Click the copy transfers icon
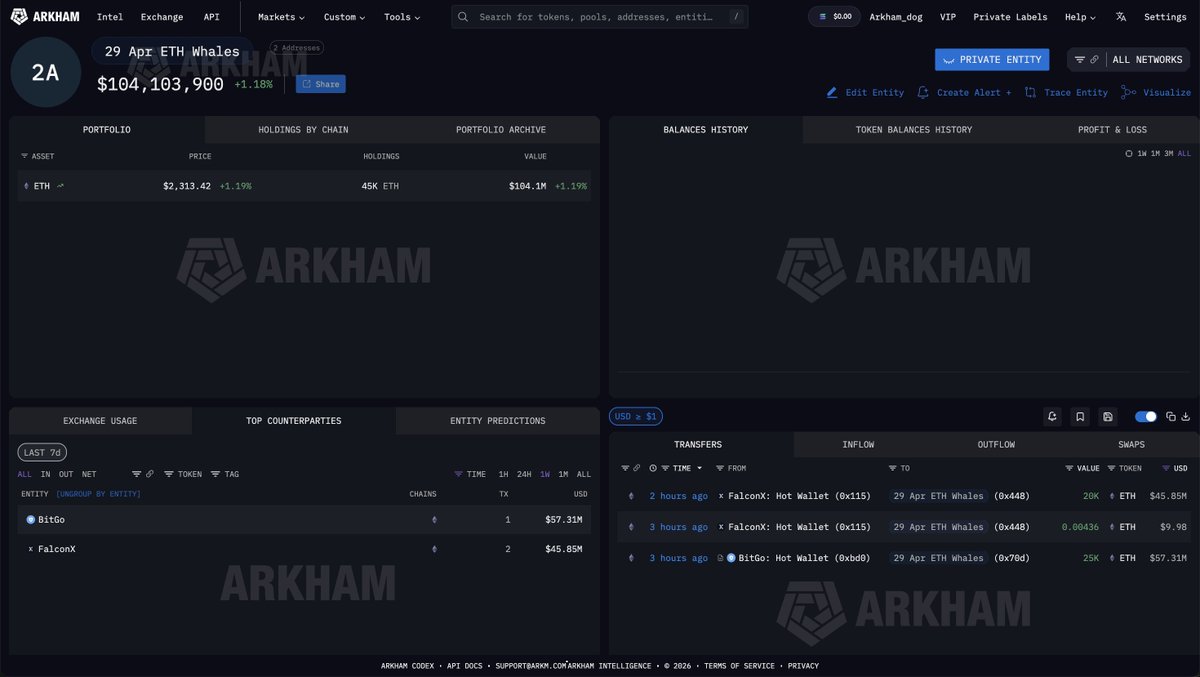The image size is (1200, 677). click(x=1171, y=417)
